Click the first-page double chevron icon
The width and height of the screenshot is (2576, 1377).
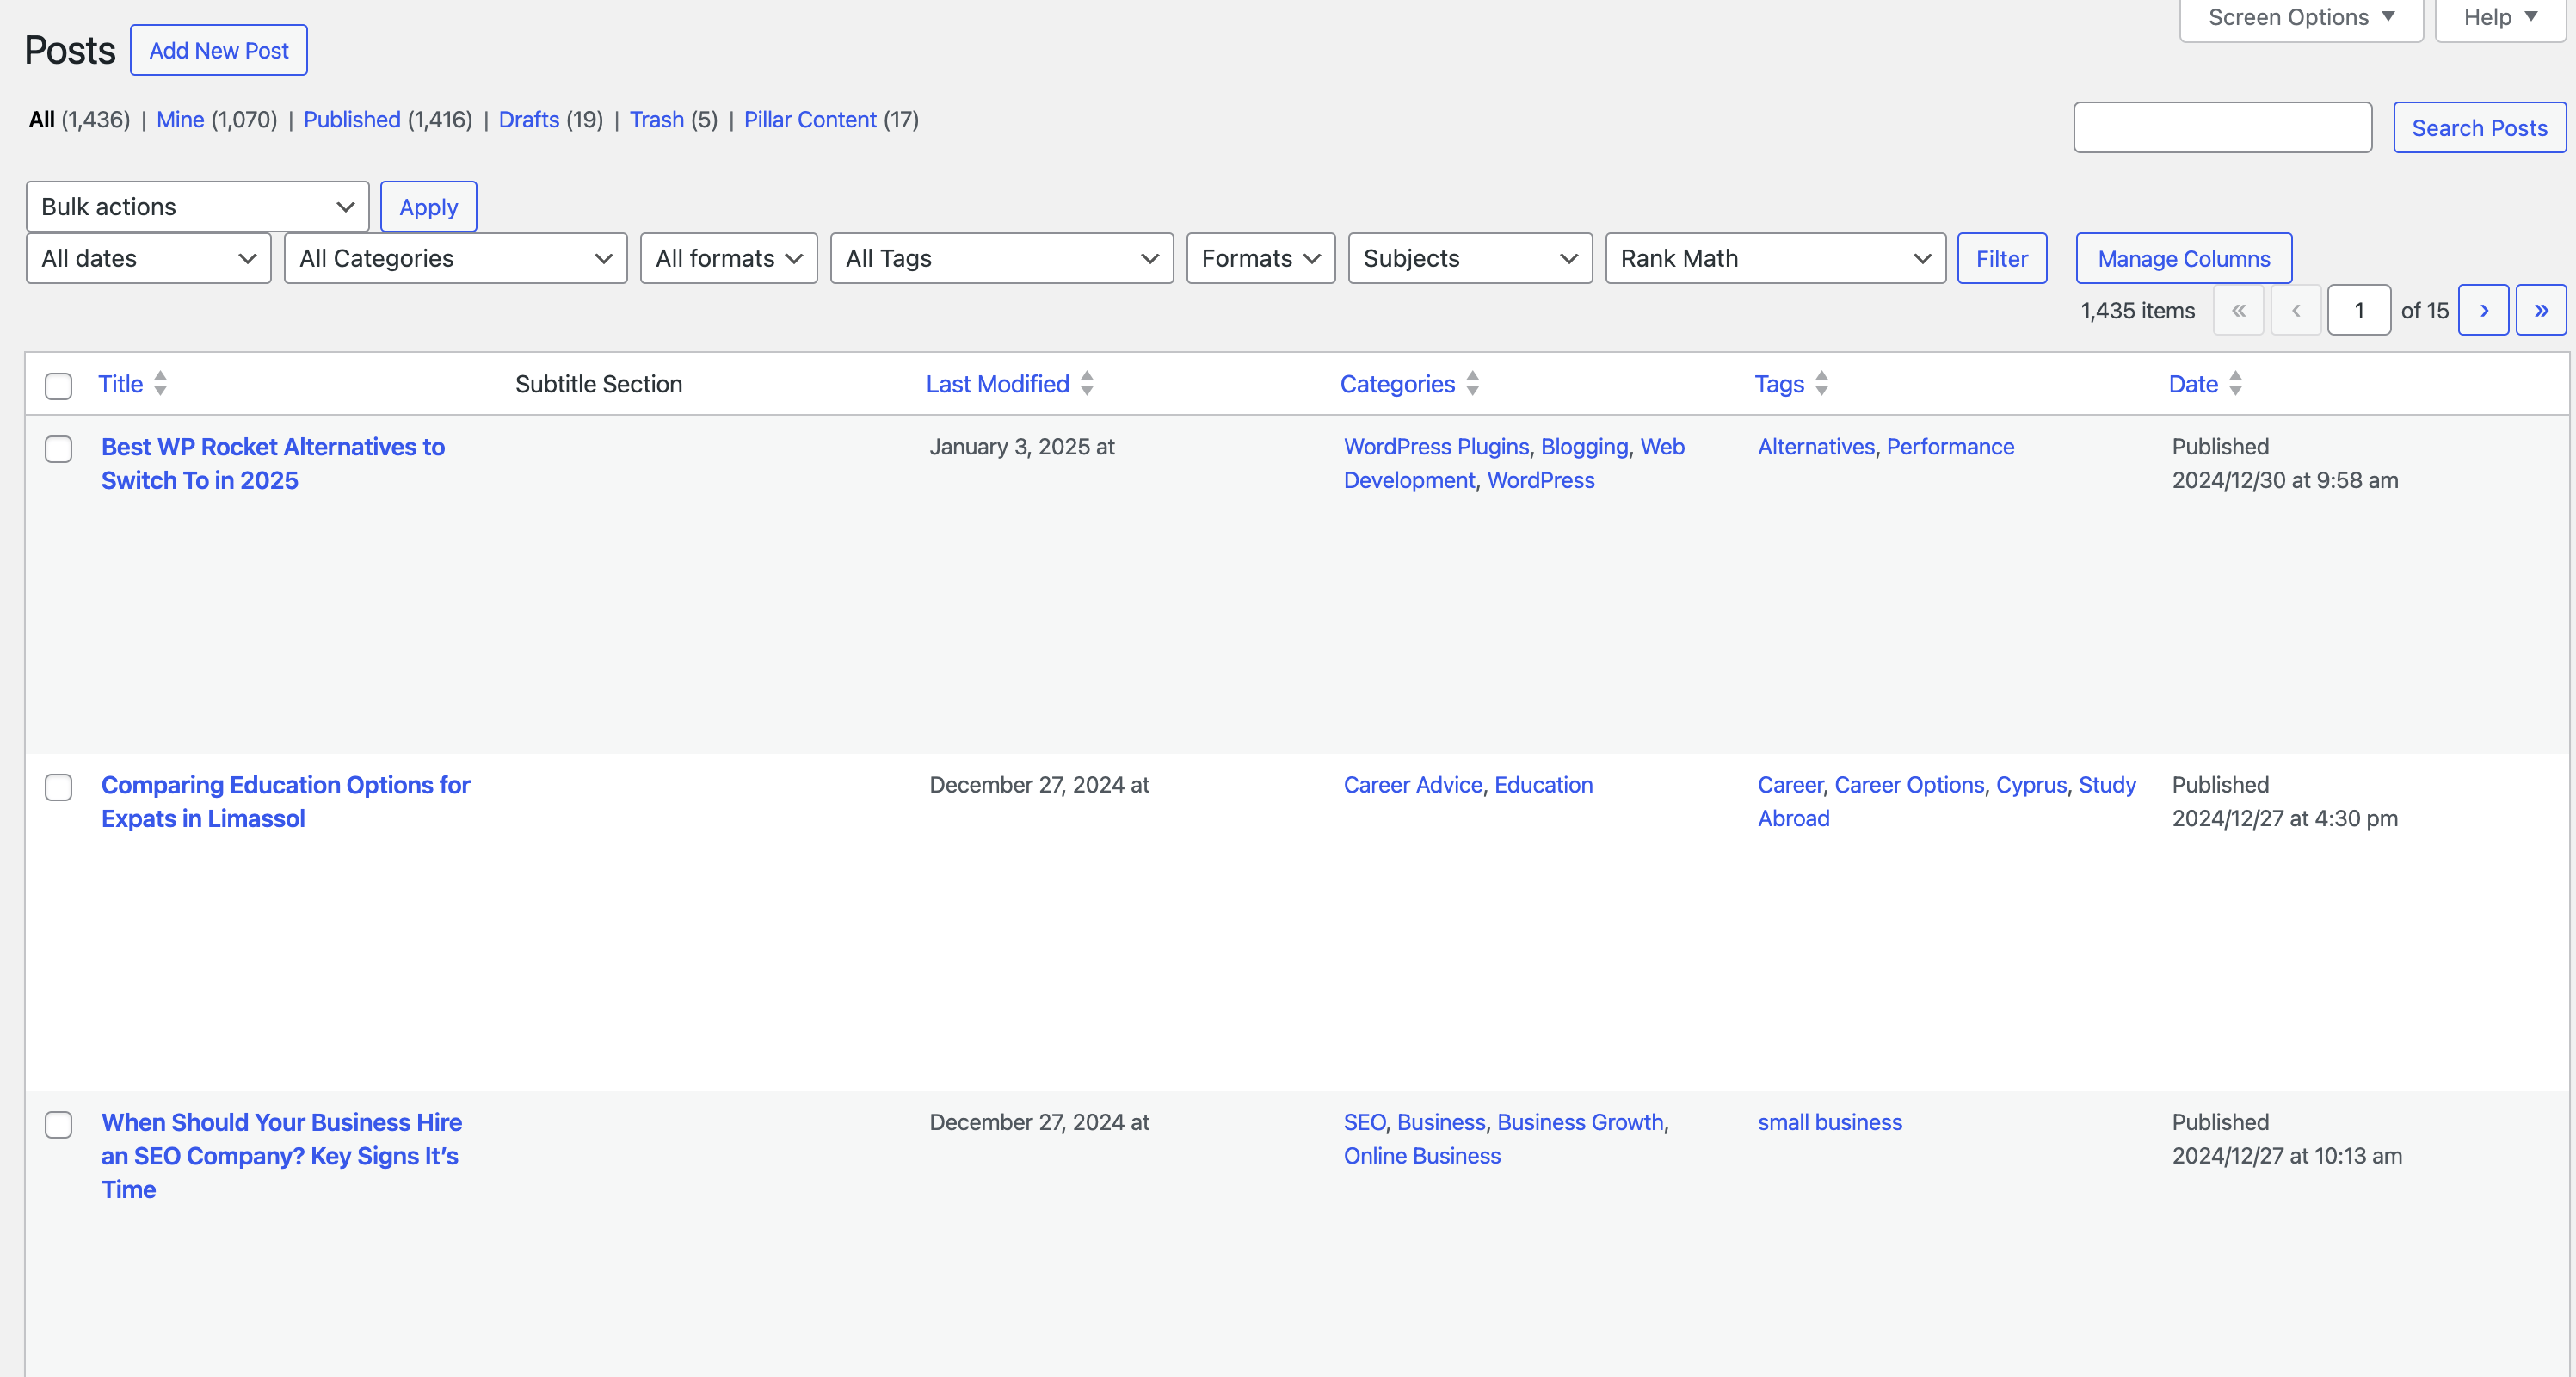point(2239,310)
